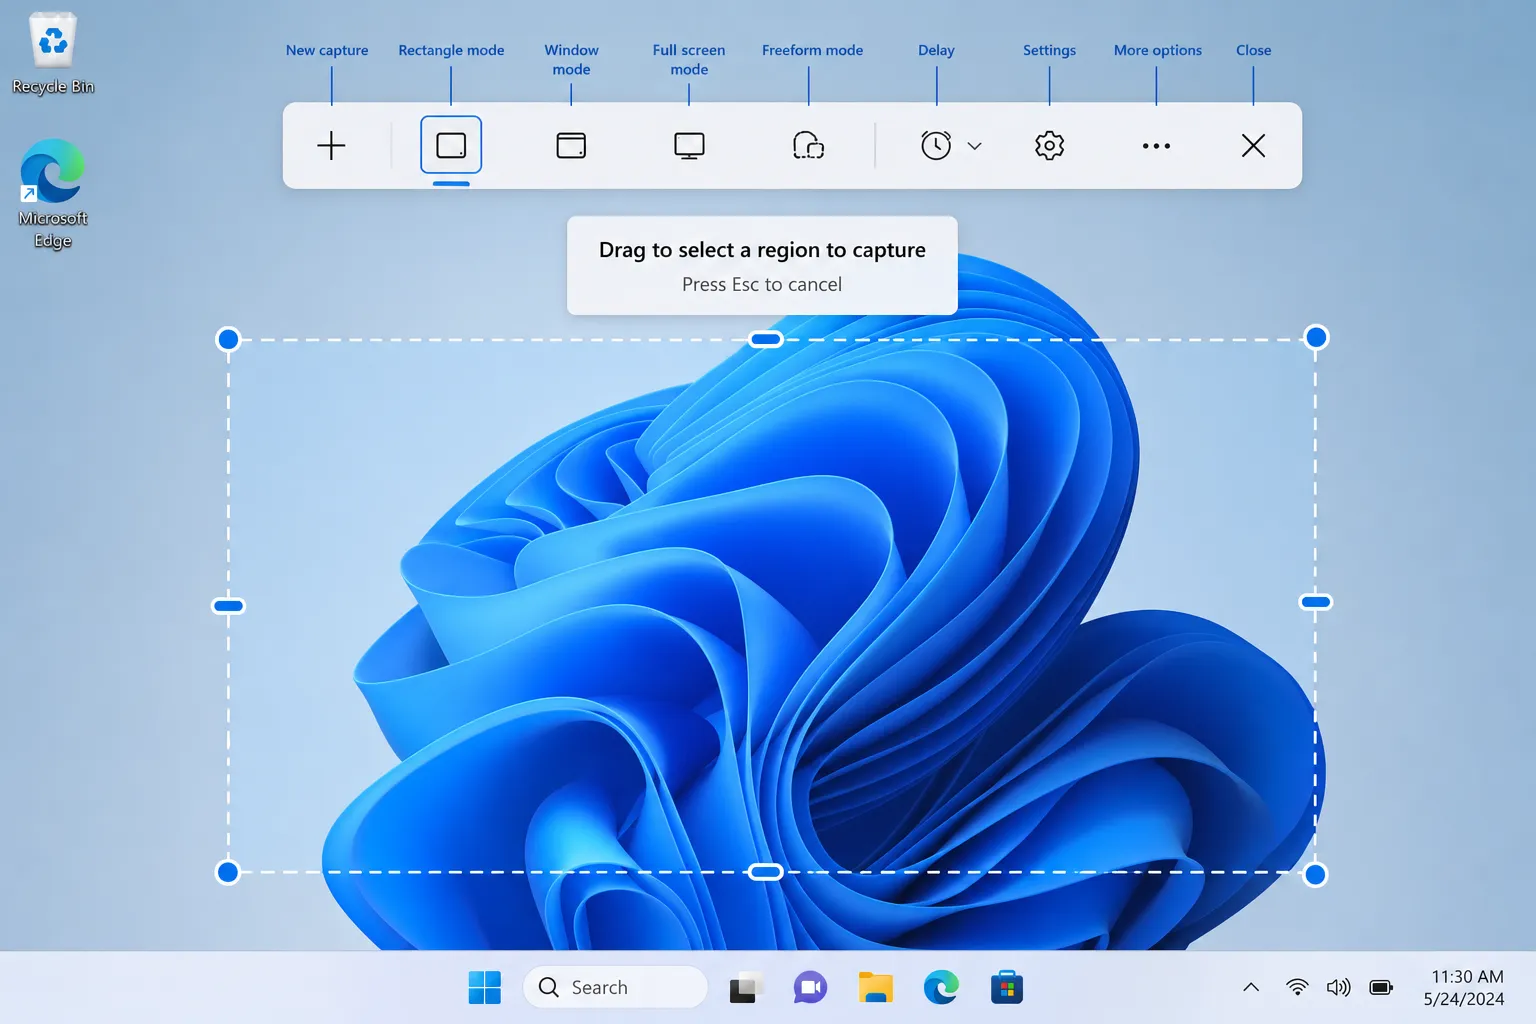
Task: Open Task View from taskbar
Action: pyautogui.click(x=745, y=988)
